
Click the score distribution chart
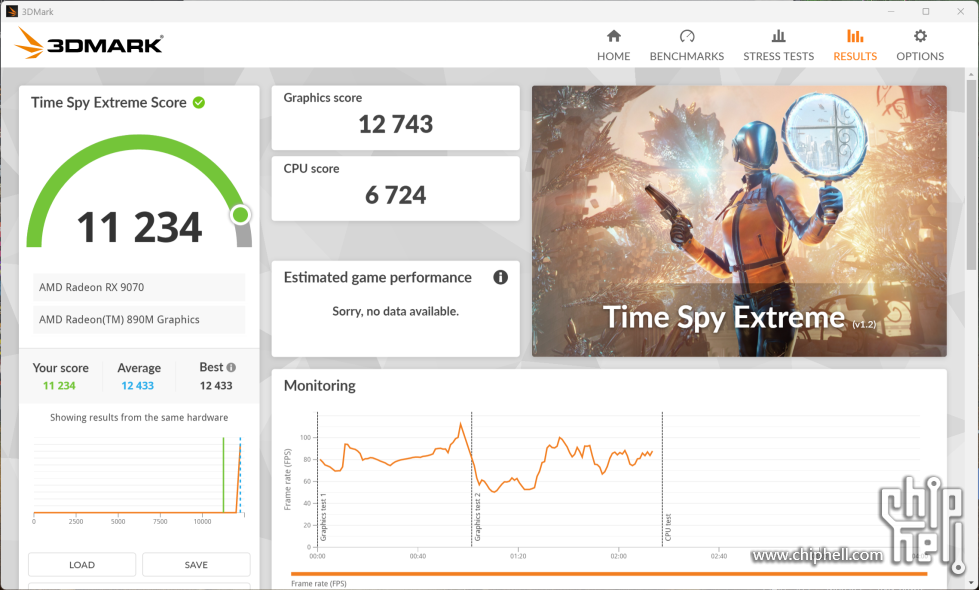click(139, 479)
